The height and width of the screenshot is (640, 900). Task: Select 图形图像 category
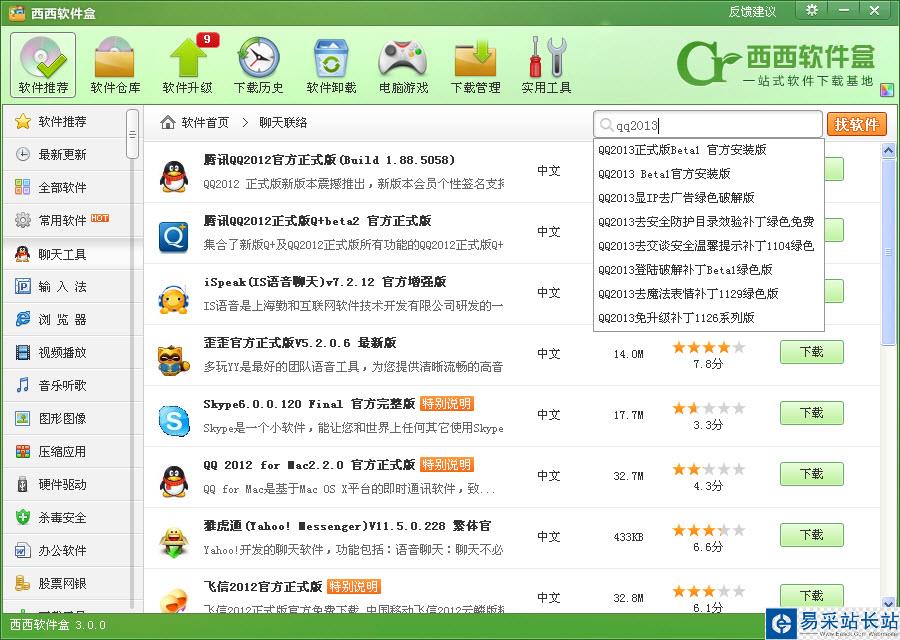pos(65,418)
